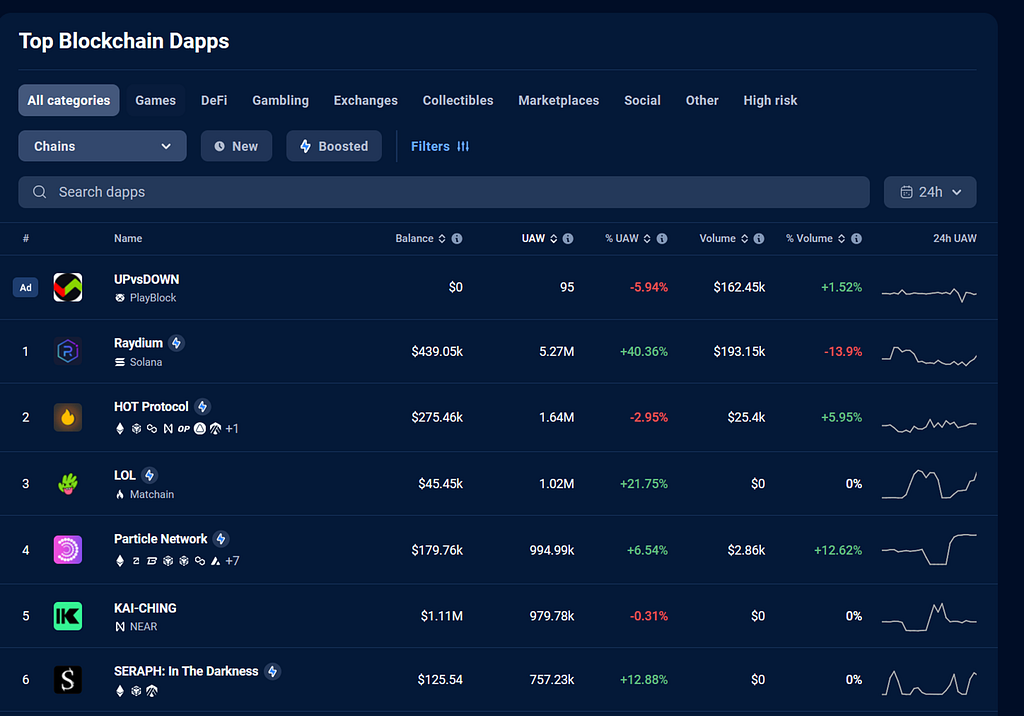The image size is (1024, 716).
Task: Click the Matchain chain icon under LOL
Action: (x=120, y=495)
